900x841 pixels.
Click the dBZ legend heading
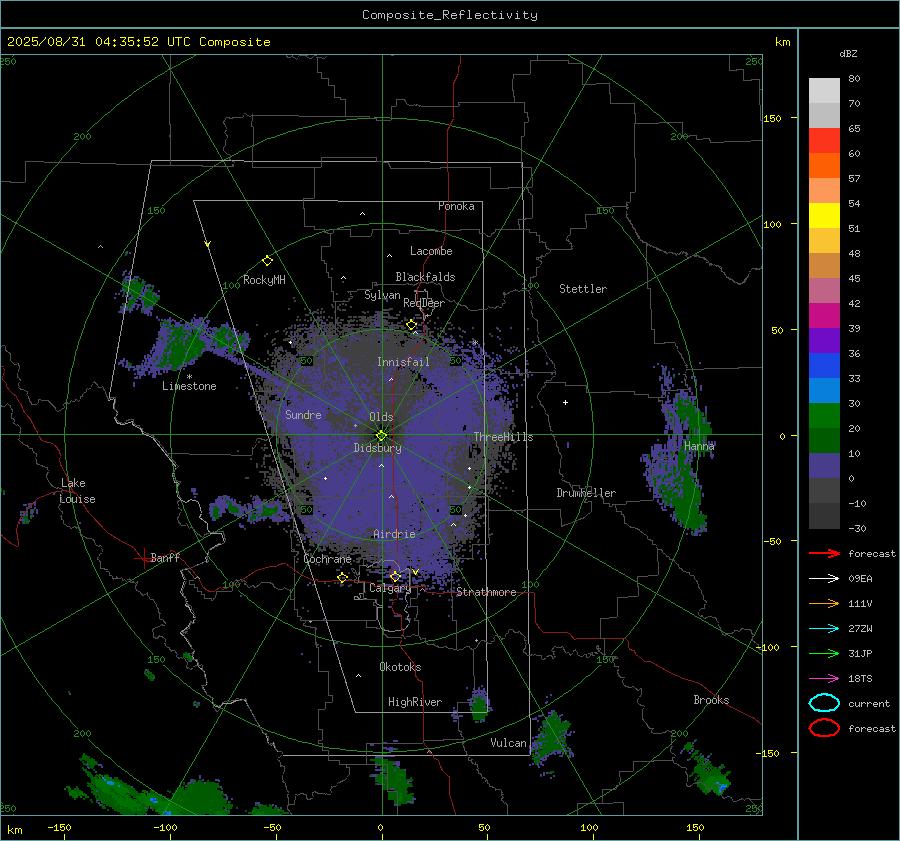(x=848, y=53)
